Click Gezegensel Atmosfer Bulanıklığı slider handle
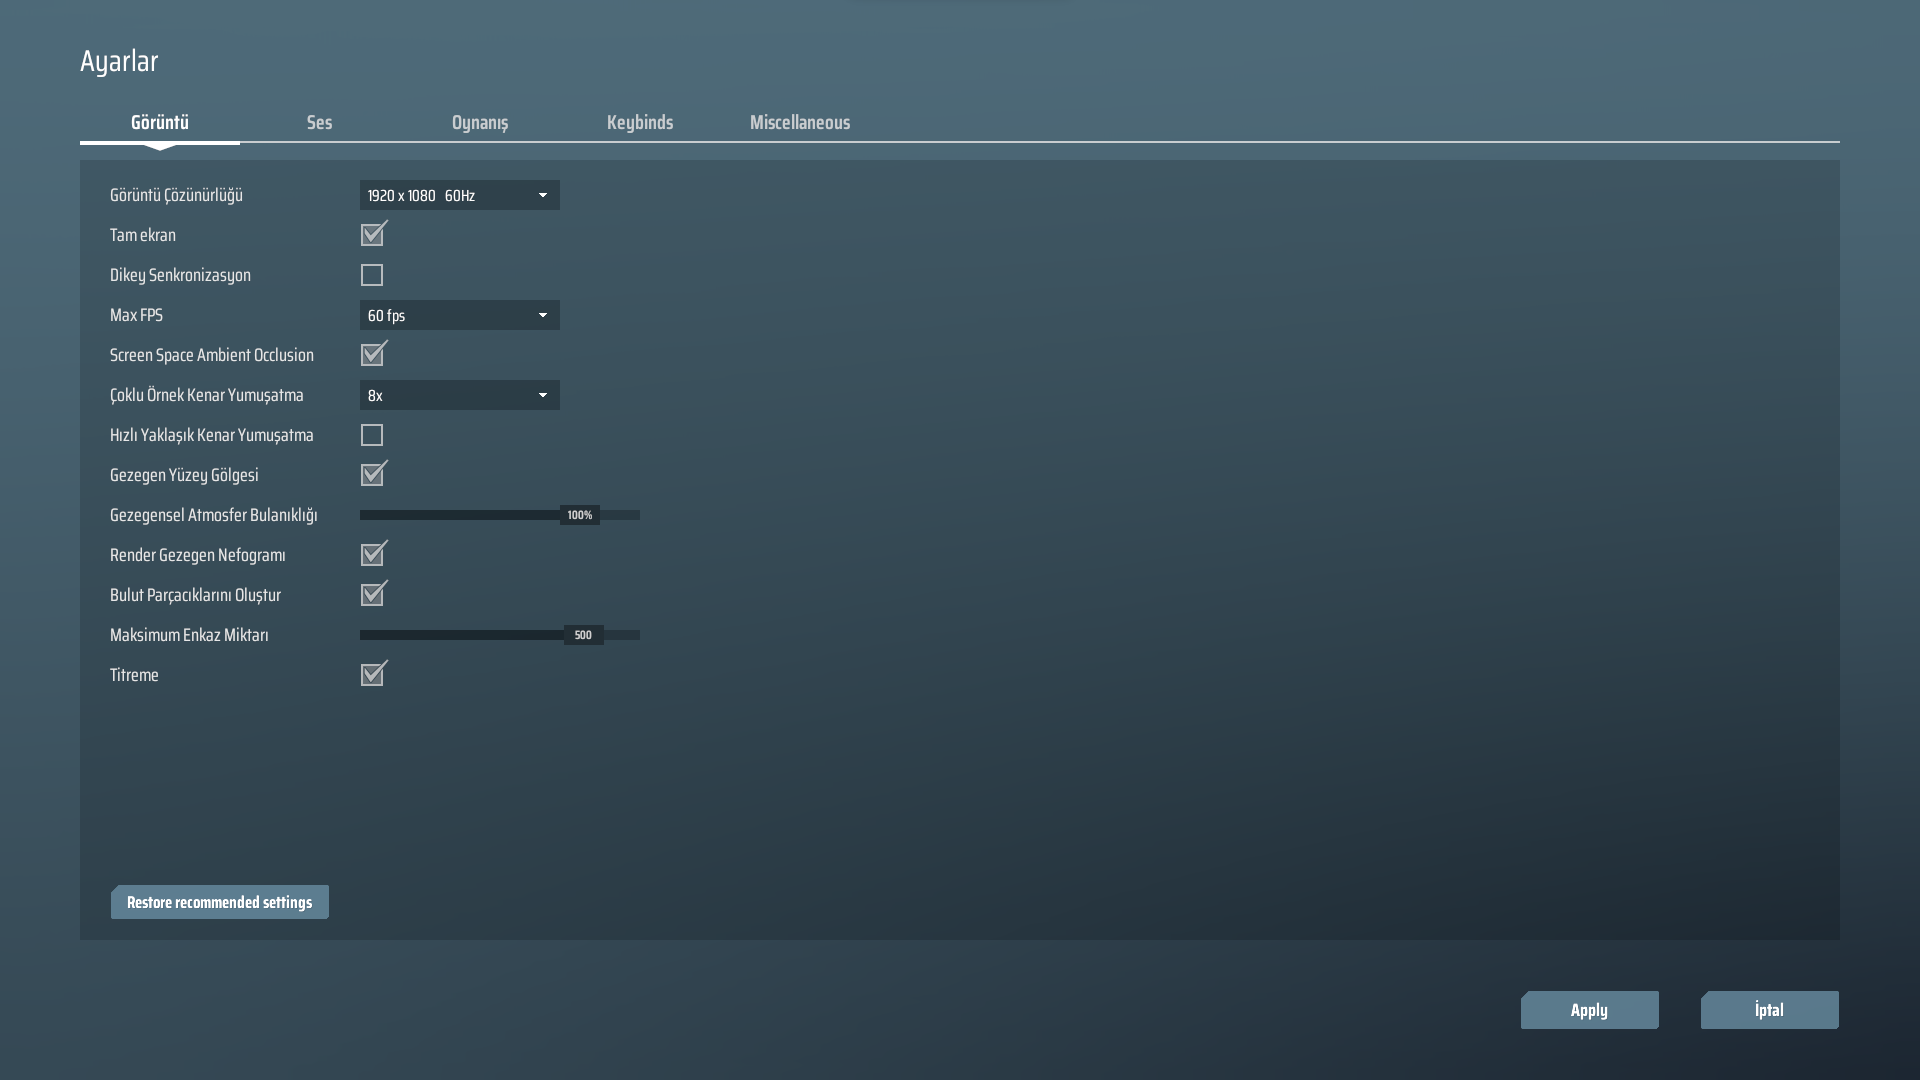Viewport: 1920px width, 1080px height. (580, 515)
